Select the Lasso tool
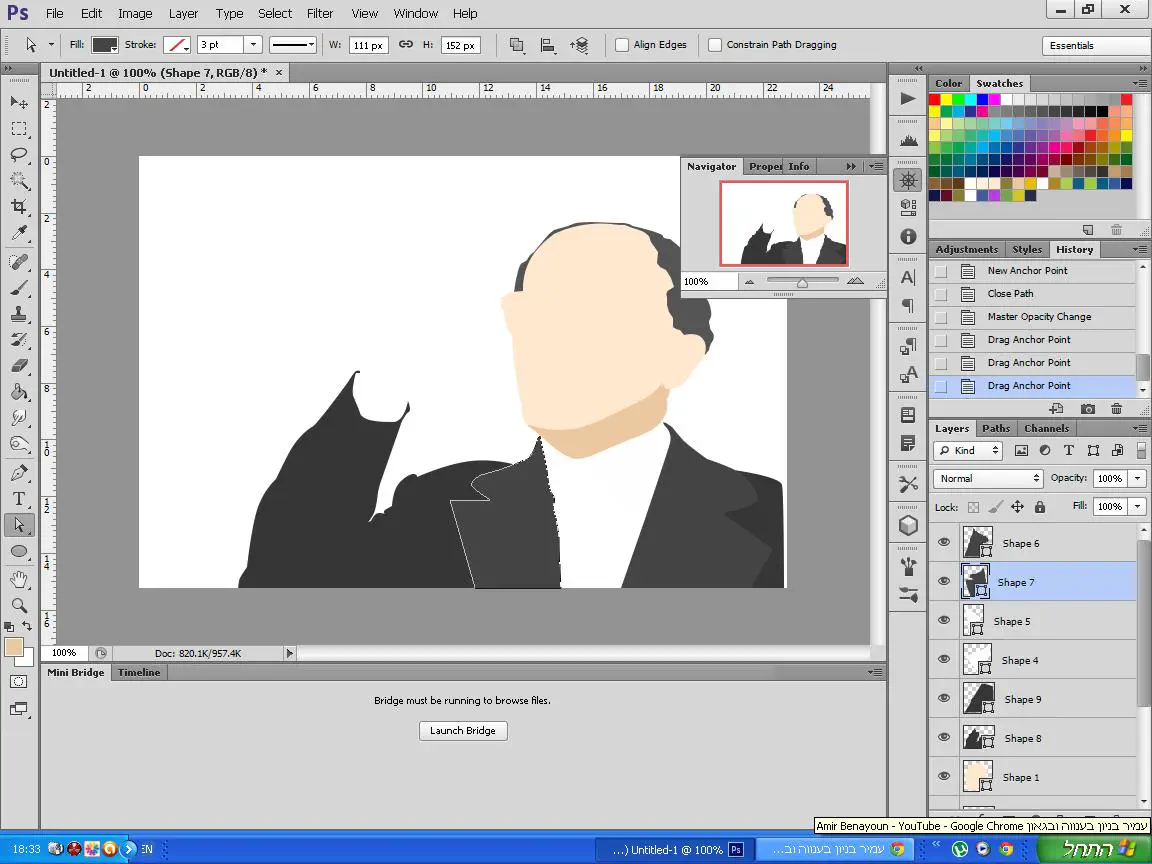1152x864 pixels. (x=19, y=154)
